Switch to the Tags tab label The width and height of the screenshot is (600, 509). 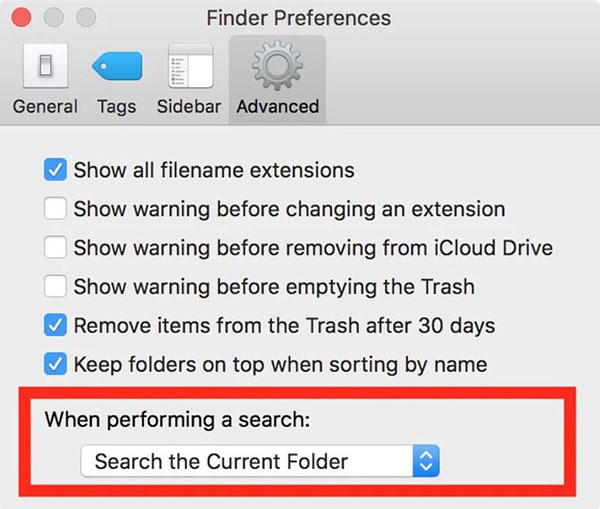(117, 107)
